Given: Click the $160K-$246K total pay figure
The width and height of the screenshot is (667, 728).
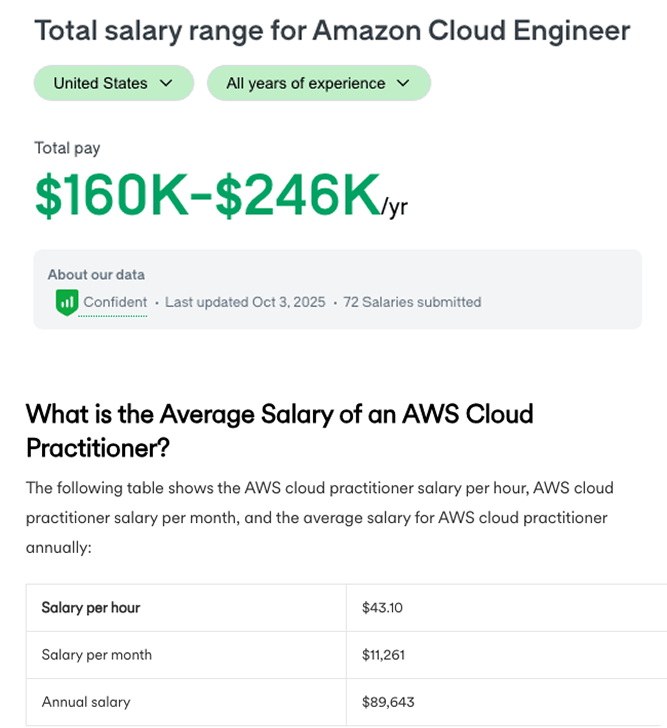Looking at the screenshot, I should (x=208, y=195).
